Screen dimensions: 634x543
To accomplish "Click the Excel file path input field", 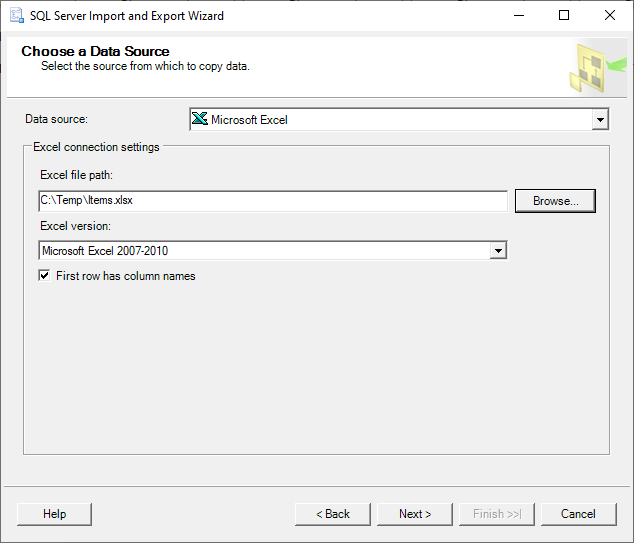I will coord(273,201).
